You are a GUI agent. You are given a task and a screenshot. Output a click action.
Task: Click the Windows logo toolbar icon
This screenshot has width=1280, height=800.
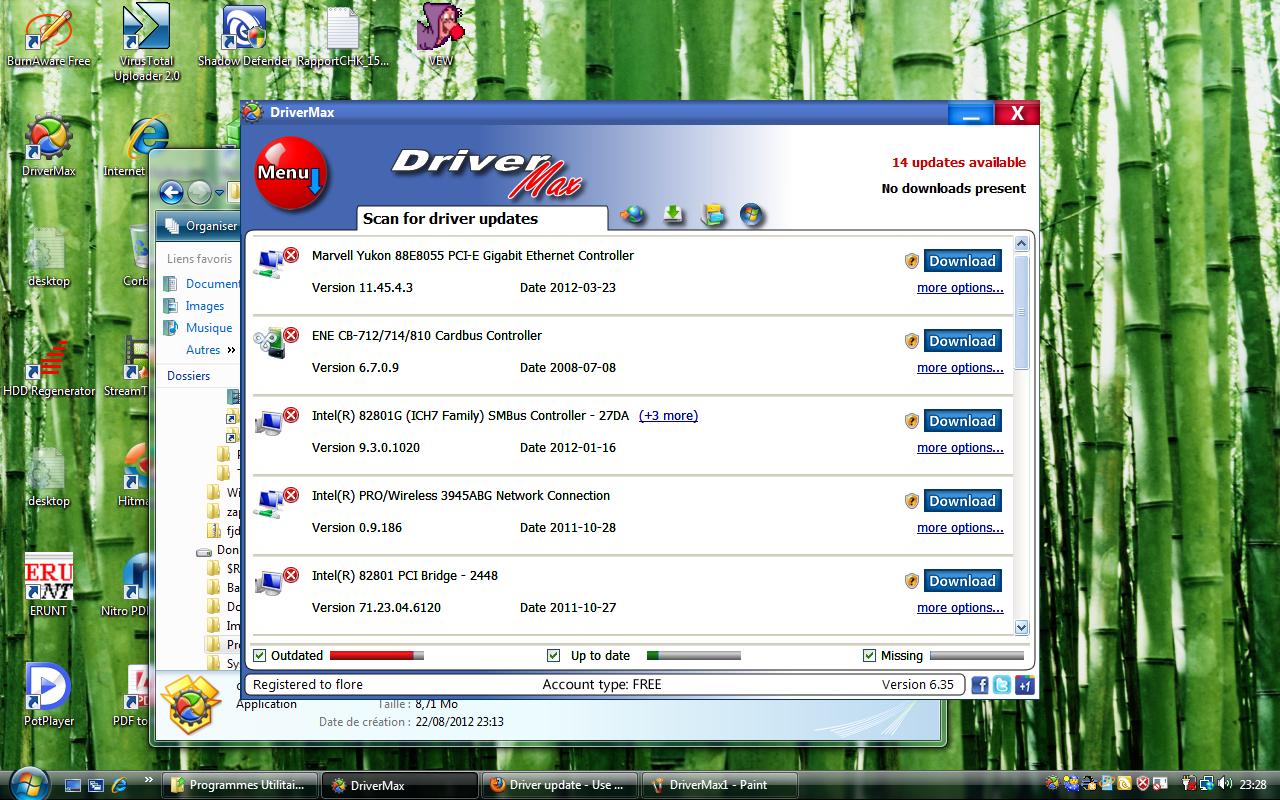pos(752,214)
